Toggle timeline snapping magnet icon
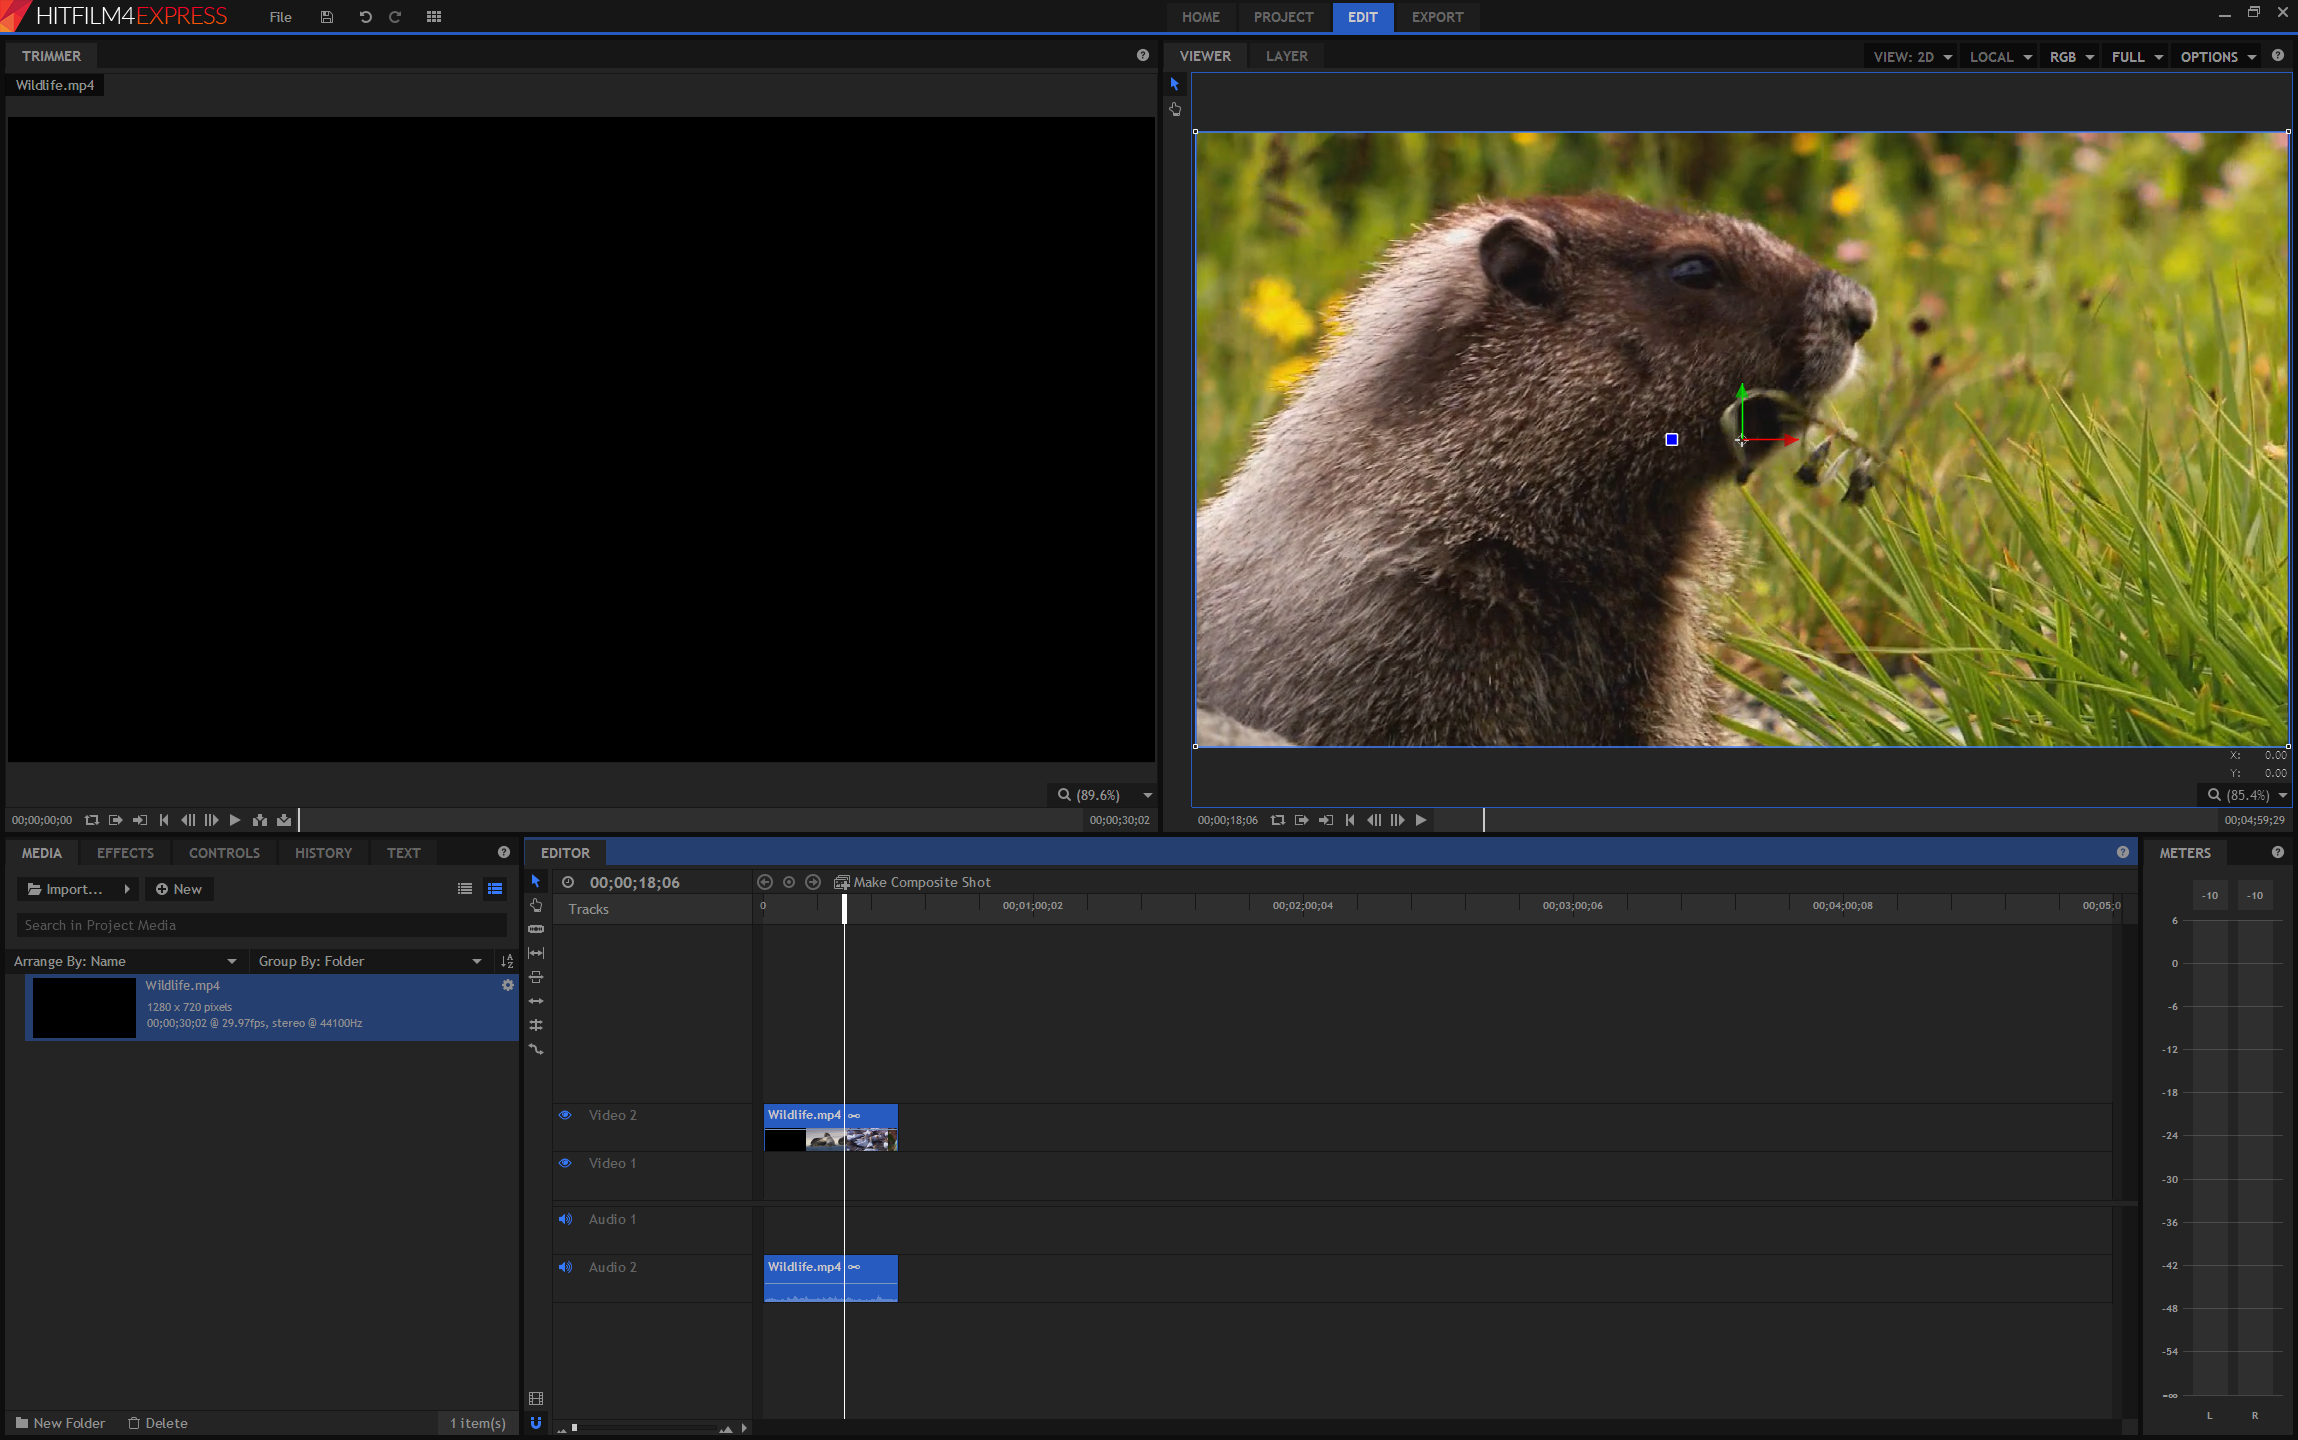Image resolution: width=2298 pixels, height=1440 pixels. 536,1423
